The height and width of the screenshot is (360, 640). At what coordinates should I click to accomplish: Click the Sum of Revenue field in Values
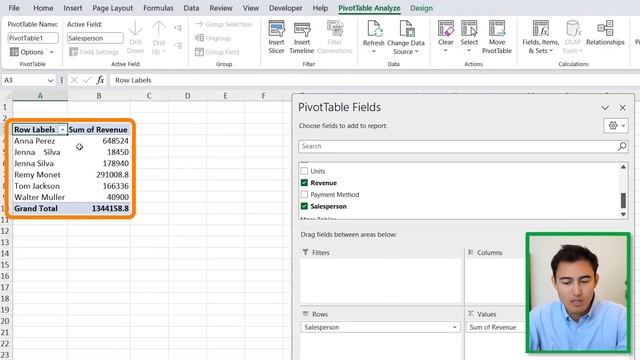pos(496,327)
